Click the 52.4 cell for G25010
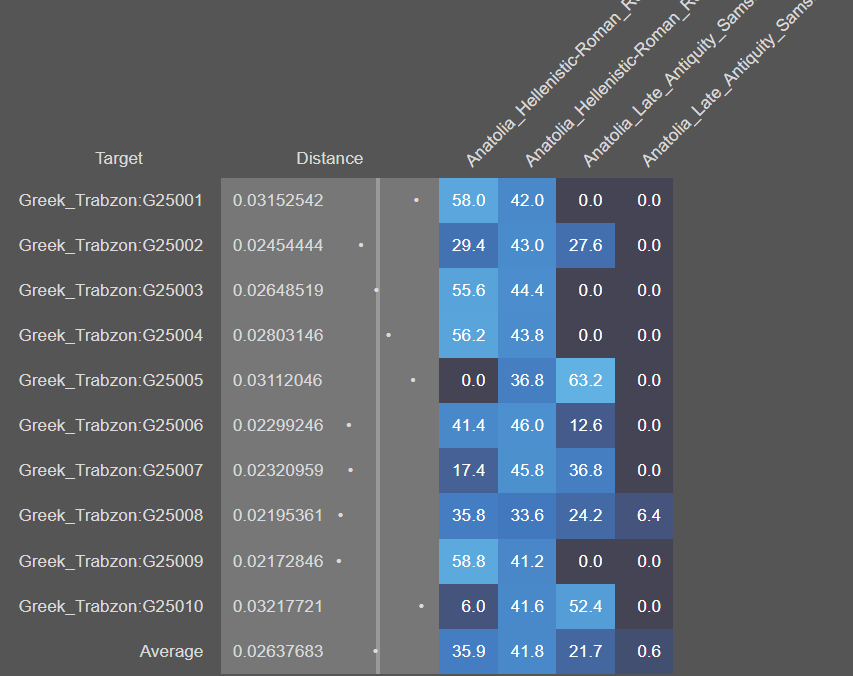The width and height of the screenshot is (853, 676). click(x=585, y=606)
